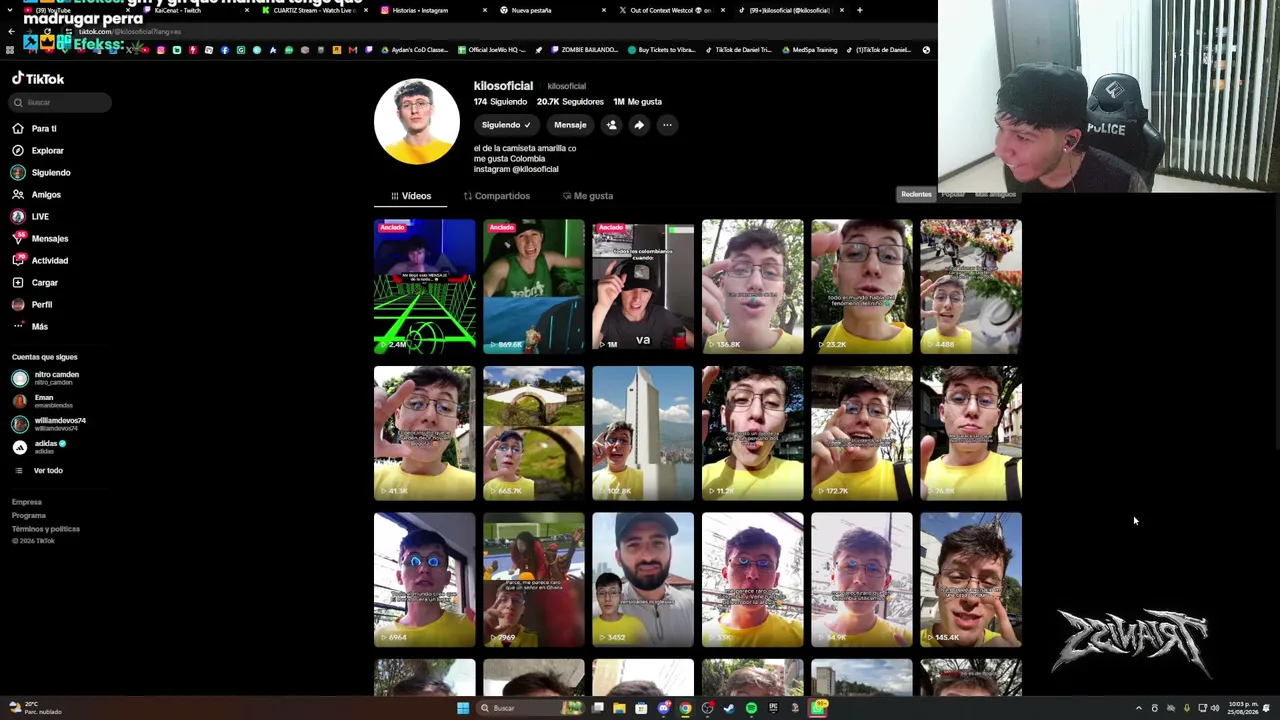Expand the Programa footer section
Screen dimensions: 1280x720
[29, 516]
